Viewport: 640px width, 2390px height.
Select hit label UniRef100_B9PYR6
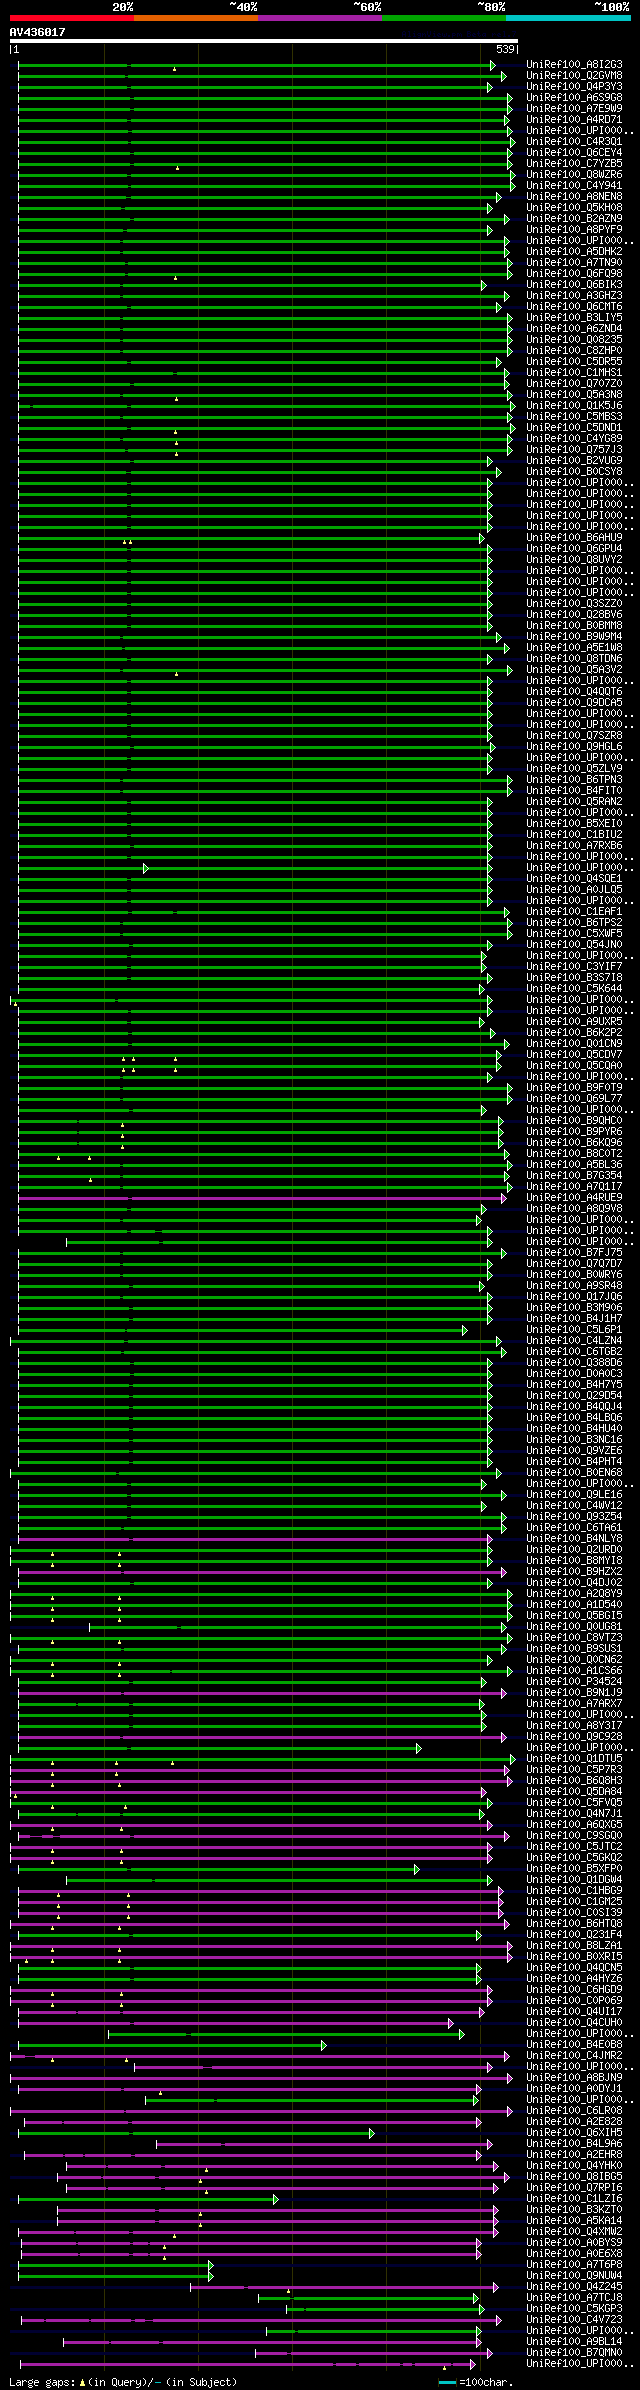tap(574, 1132)
